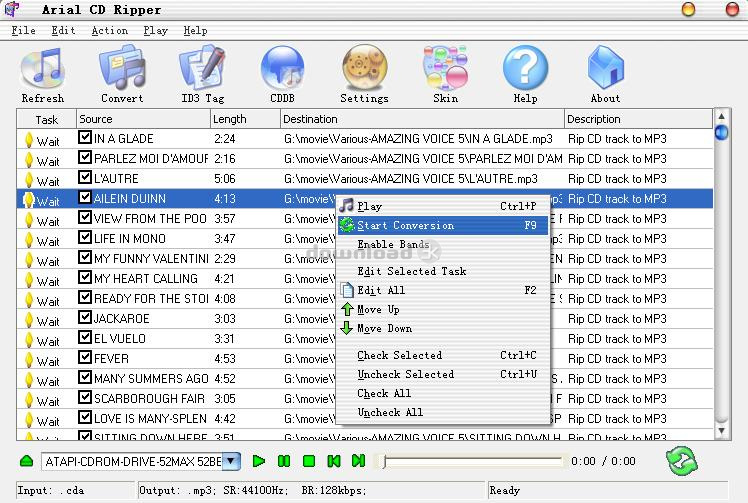The image size is (748, 503).
Task: Click the blue vertical scrollbar thumb
Action: pos(721,132)
